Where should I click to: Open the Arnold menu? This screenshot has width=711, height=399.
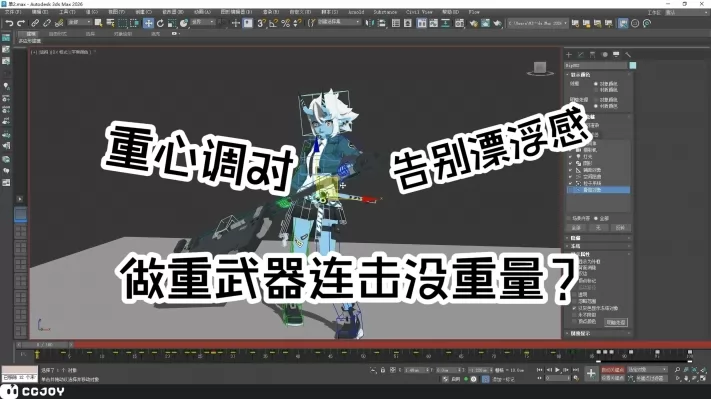(356, 12)
